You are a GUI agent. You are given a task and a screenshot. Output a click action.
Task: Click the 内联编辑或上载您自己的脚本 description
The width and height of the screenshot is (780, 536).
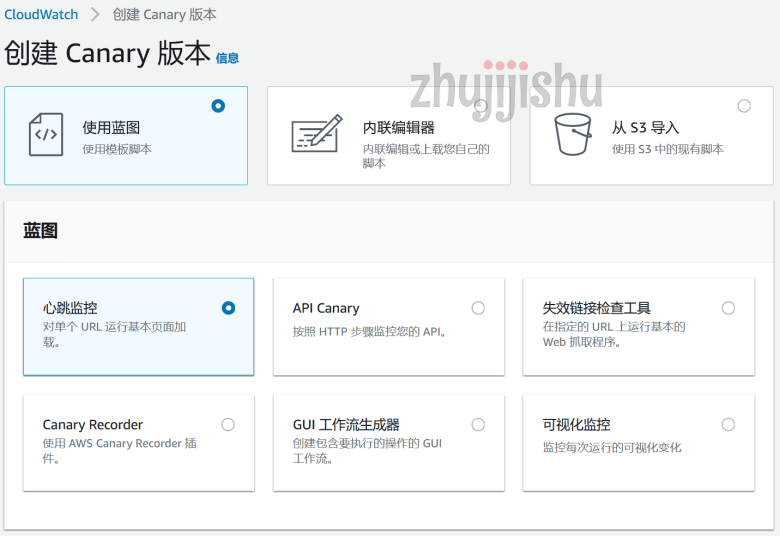426,156
